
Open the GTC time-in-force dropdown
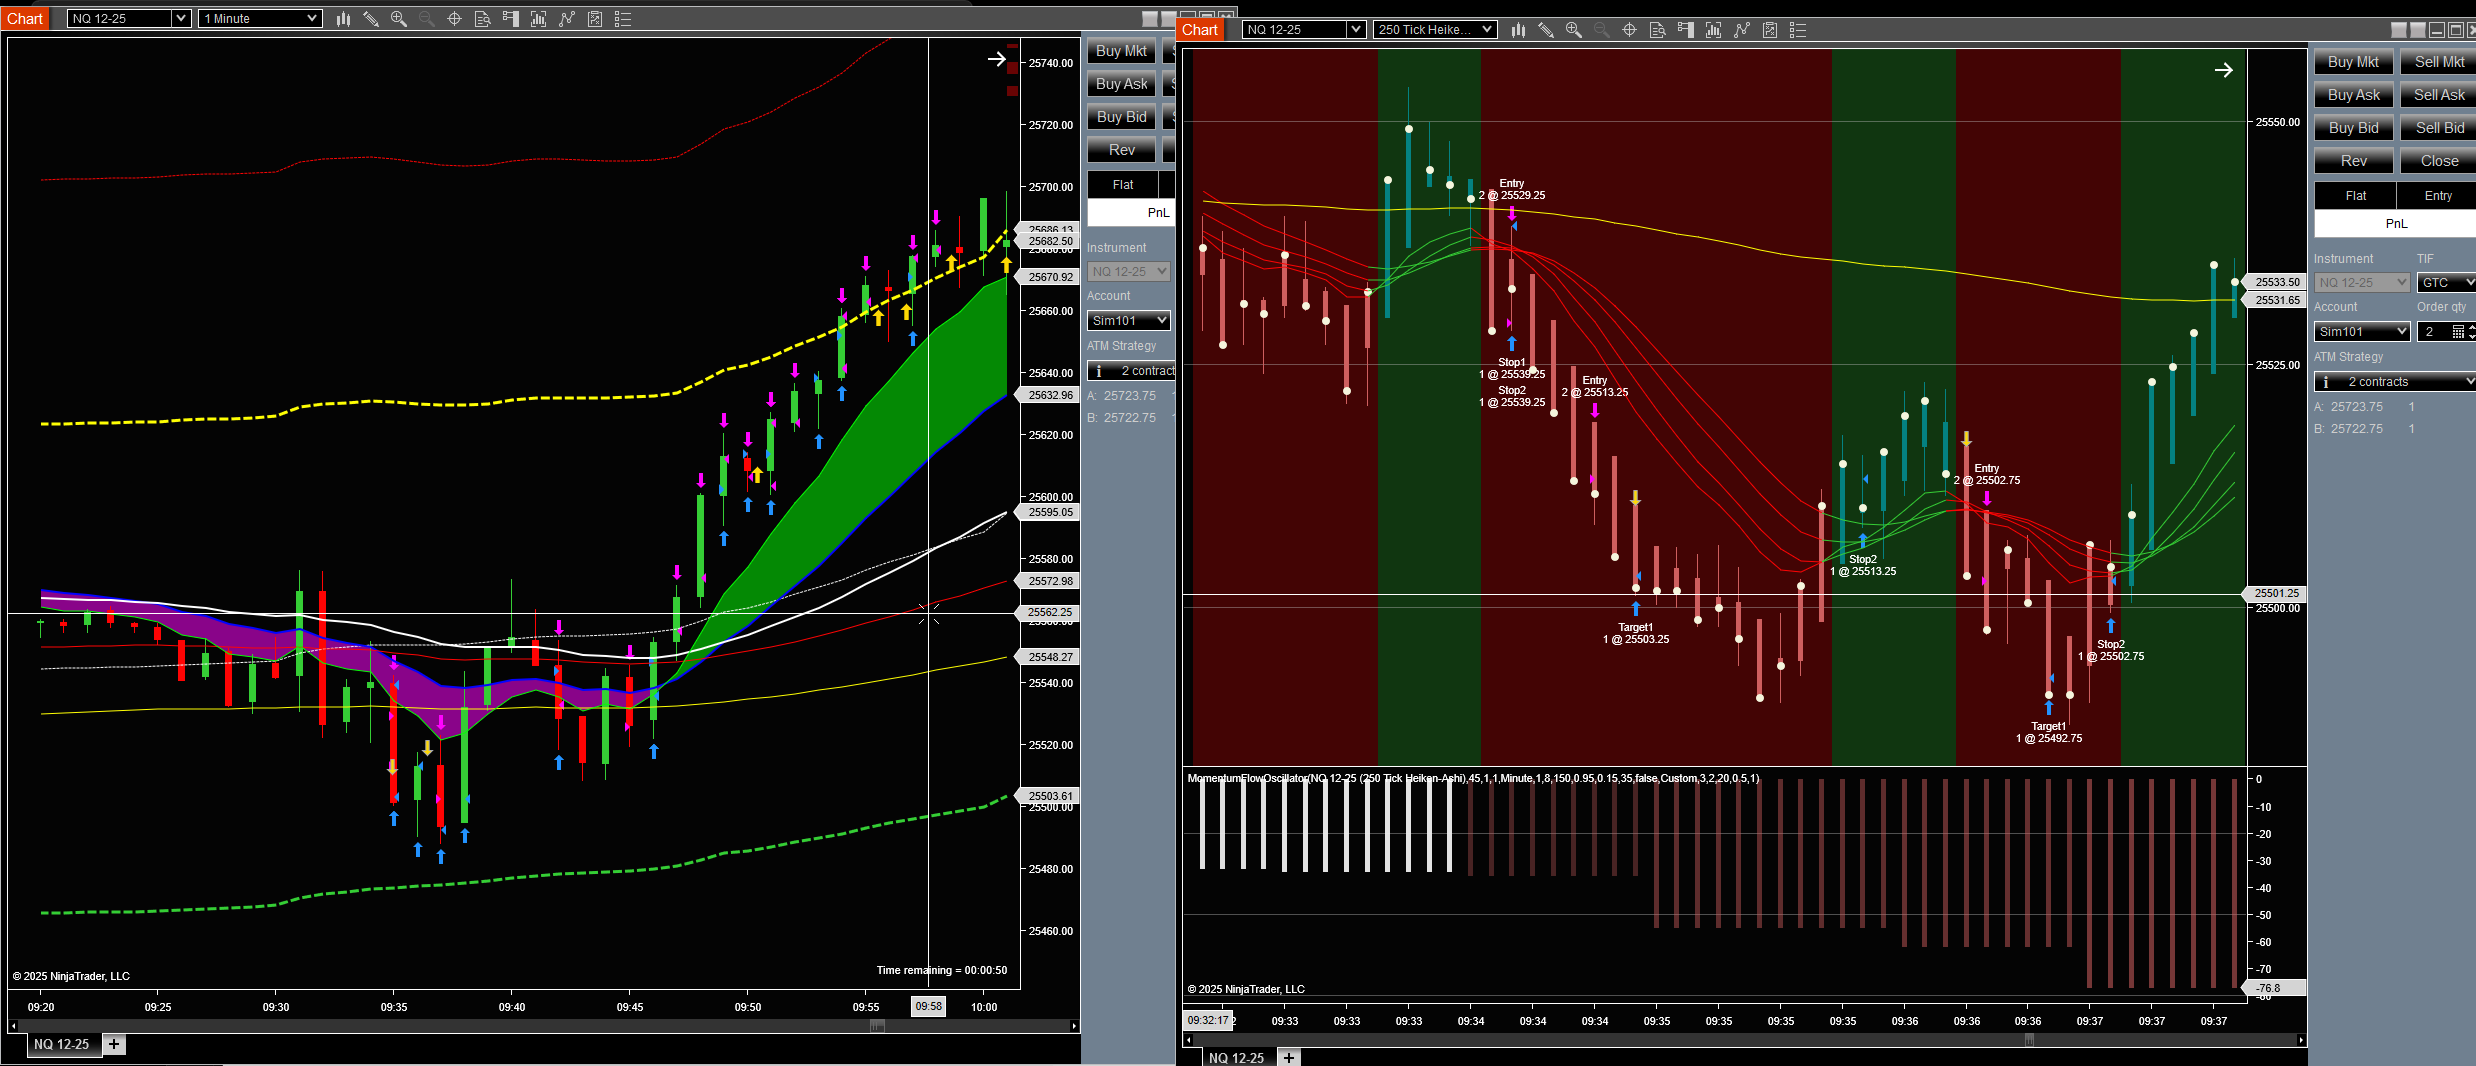point(2447,283)
